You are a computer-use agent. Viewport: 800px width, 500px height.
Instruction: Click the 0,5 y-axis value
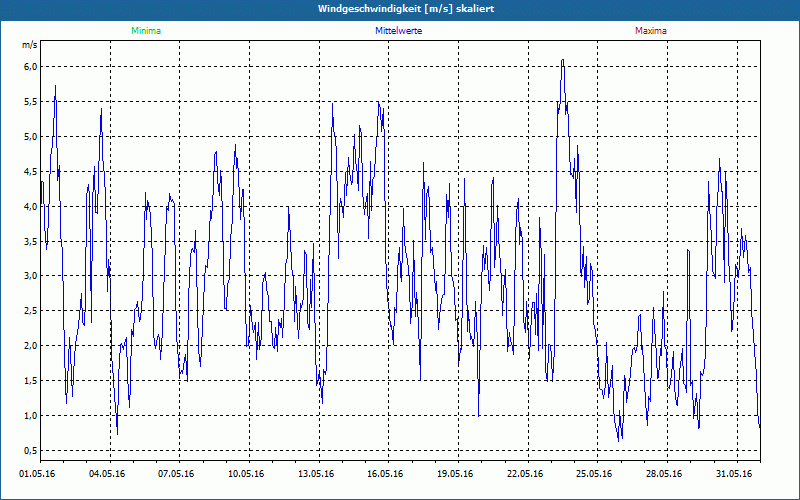[x=31, y=451]
